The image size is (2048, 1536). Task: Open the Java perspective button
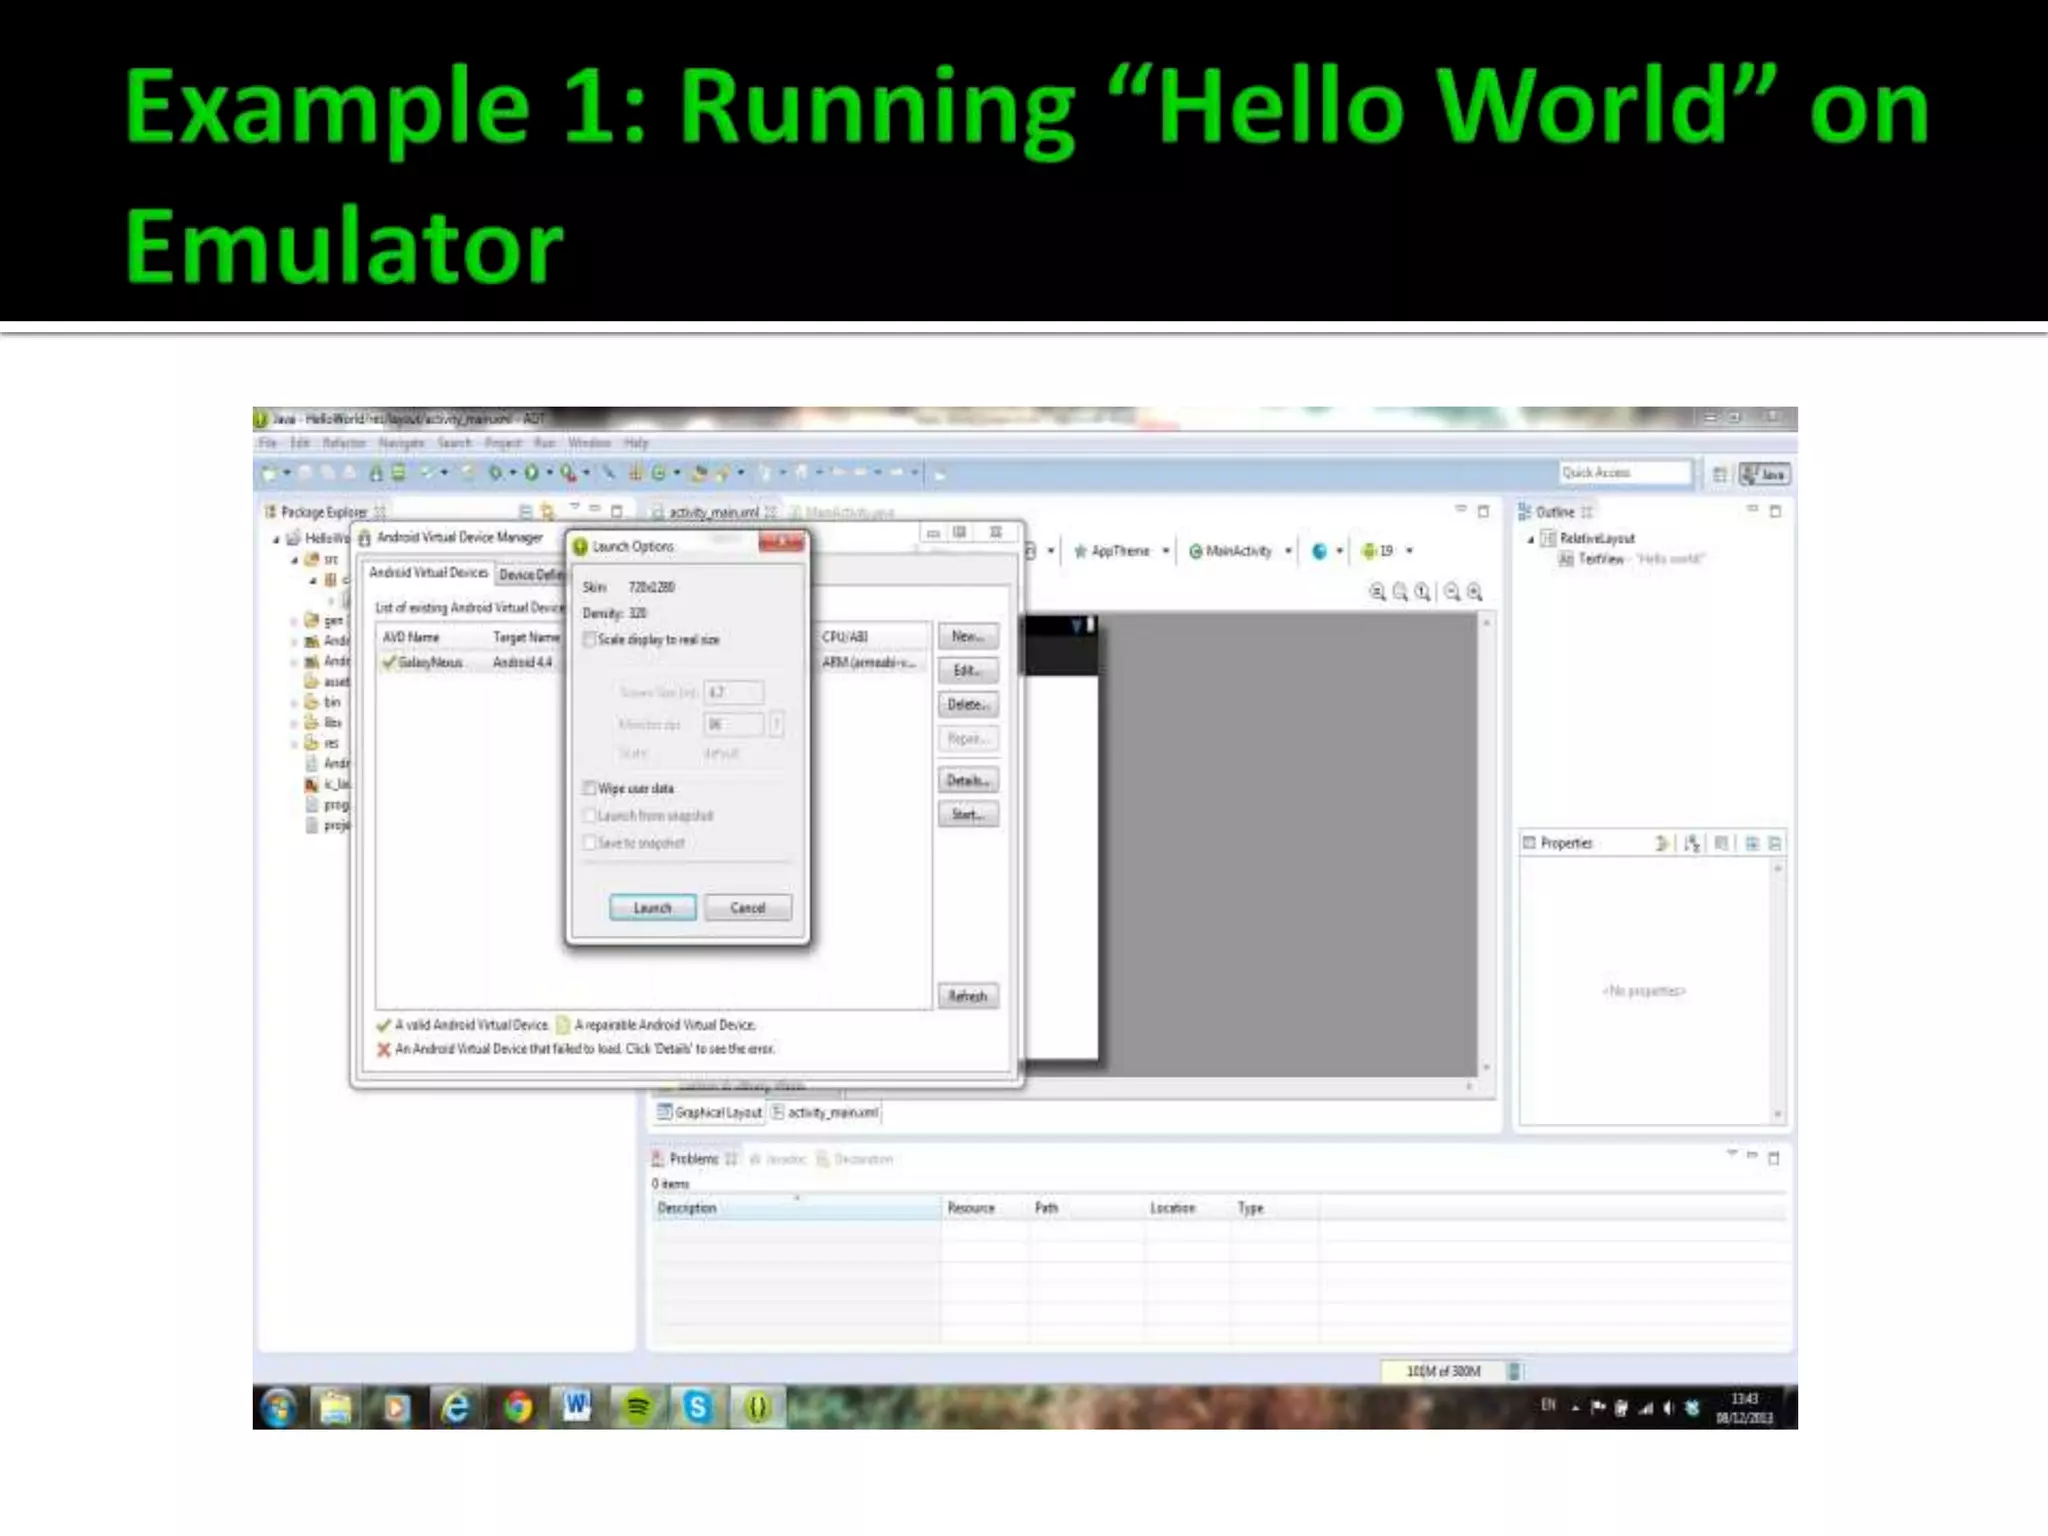pyautogui.click(x=1765, y=474)
